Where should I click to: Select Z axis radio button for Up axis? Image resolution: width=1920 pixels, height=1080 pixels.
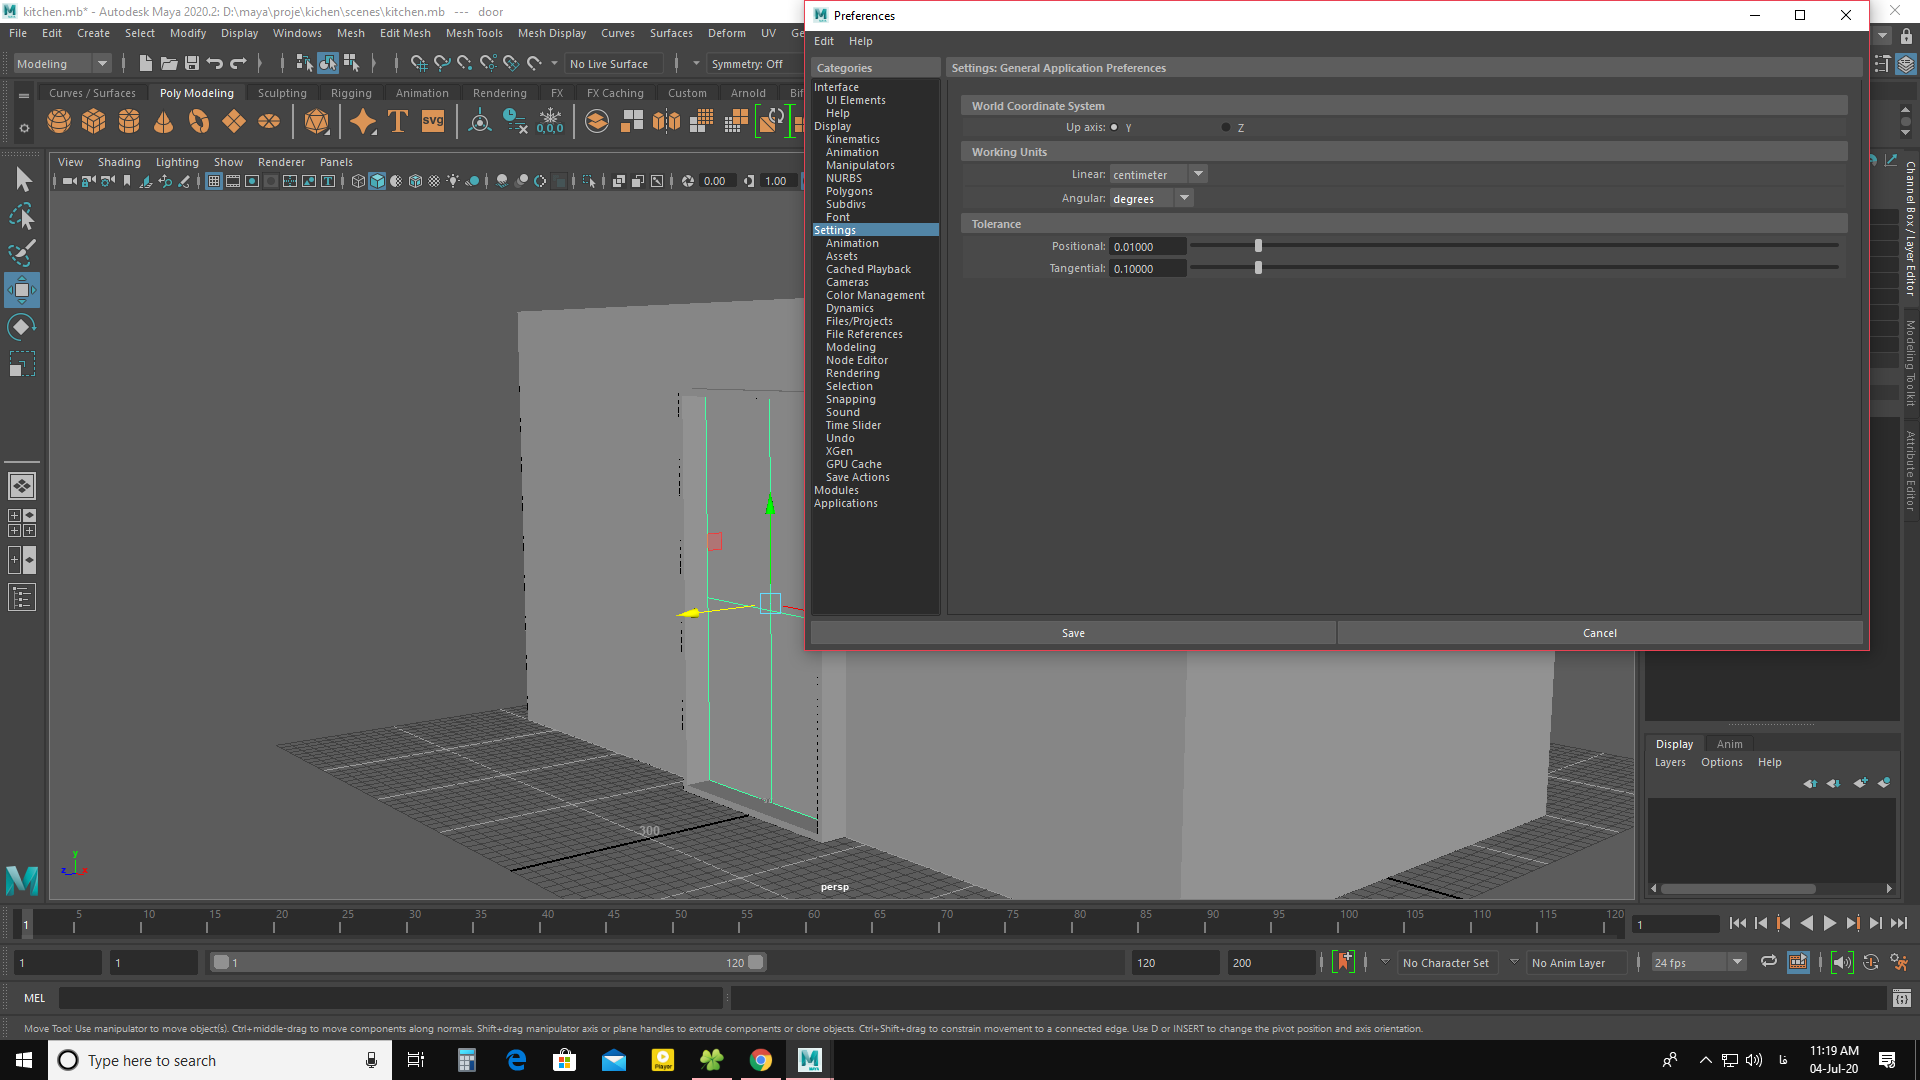point(1226,127)
